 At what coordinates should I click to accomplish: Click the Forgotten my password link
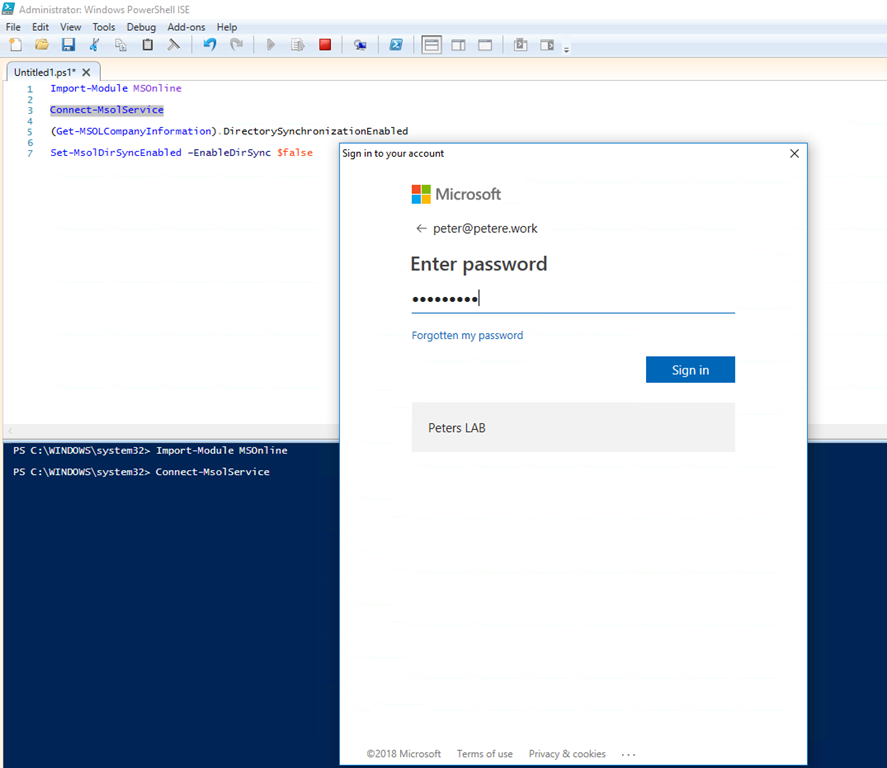point(467,336)
